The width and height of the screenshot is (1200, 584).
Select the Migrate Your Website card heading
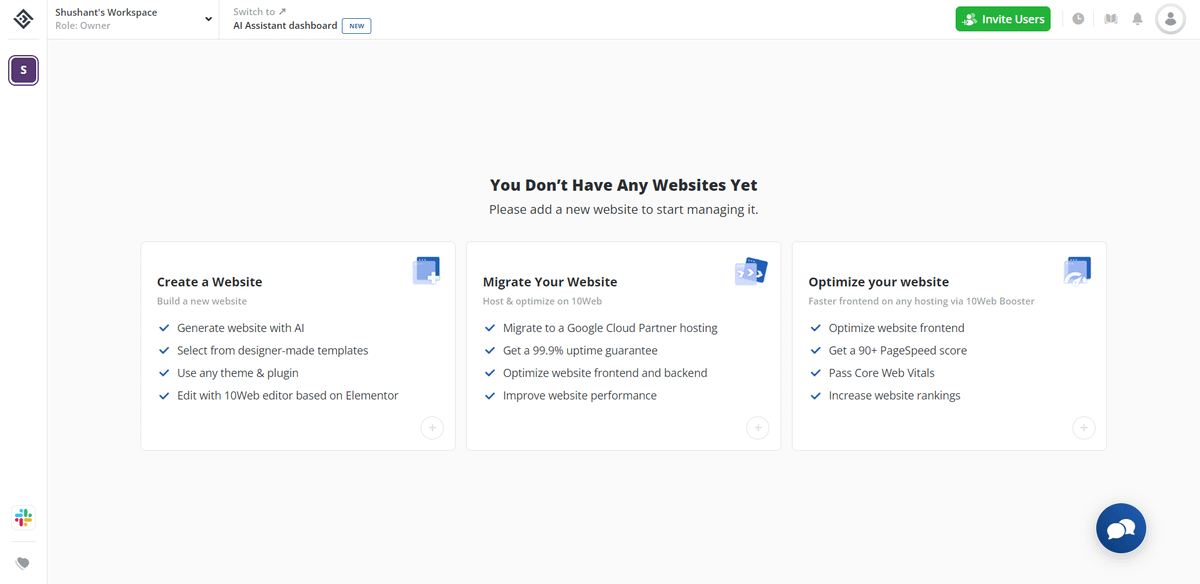pyautogui.click(x=550, y=282)
